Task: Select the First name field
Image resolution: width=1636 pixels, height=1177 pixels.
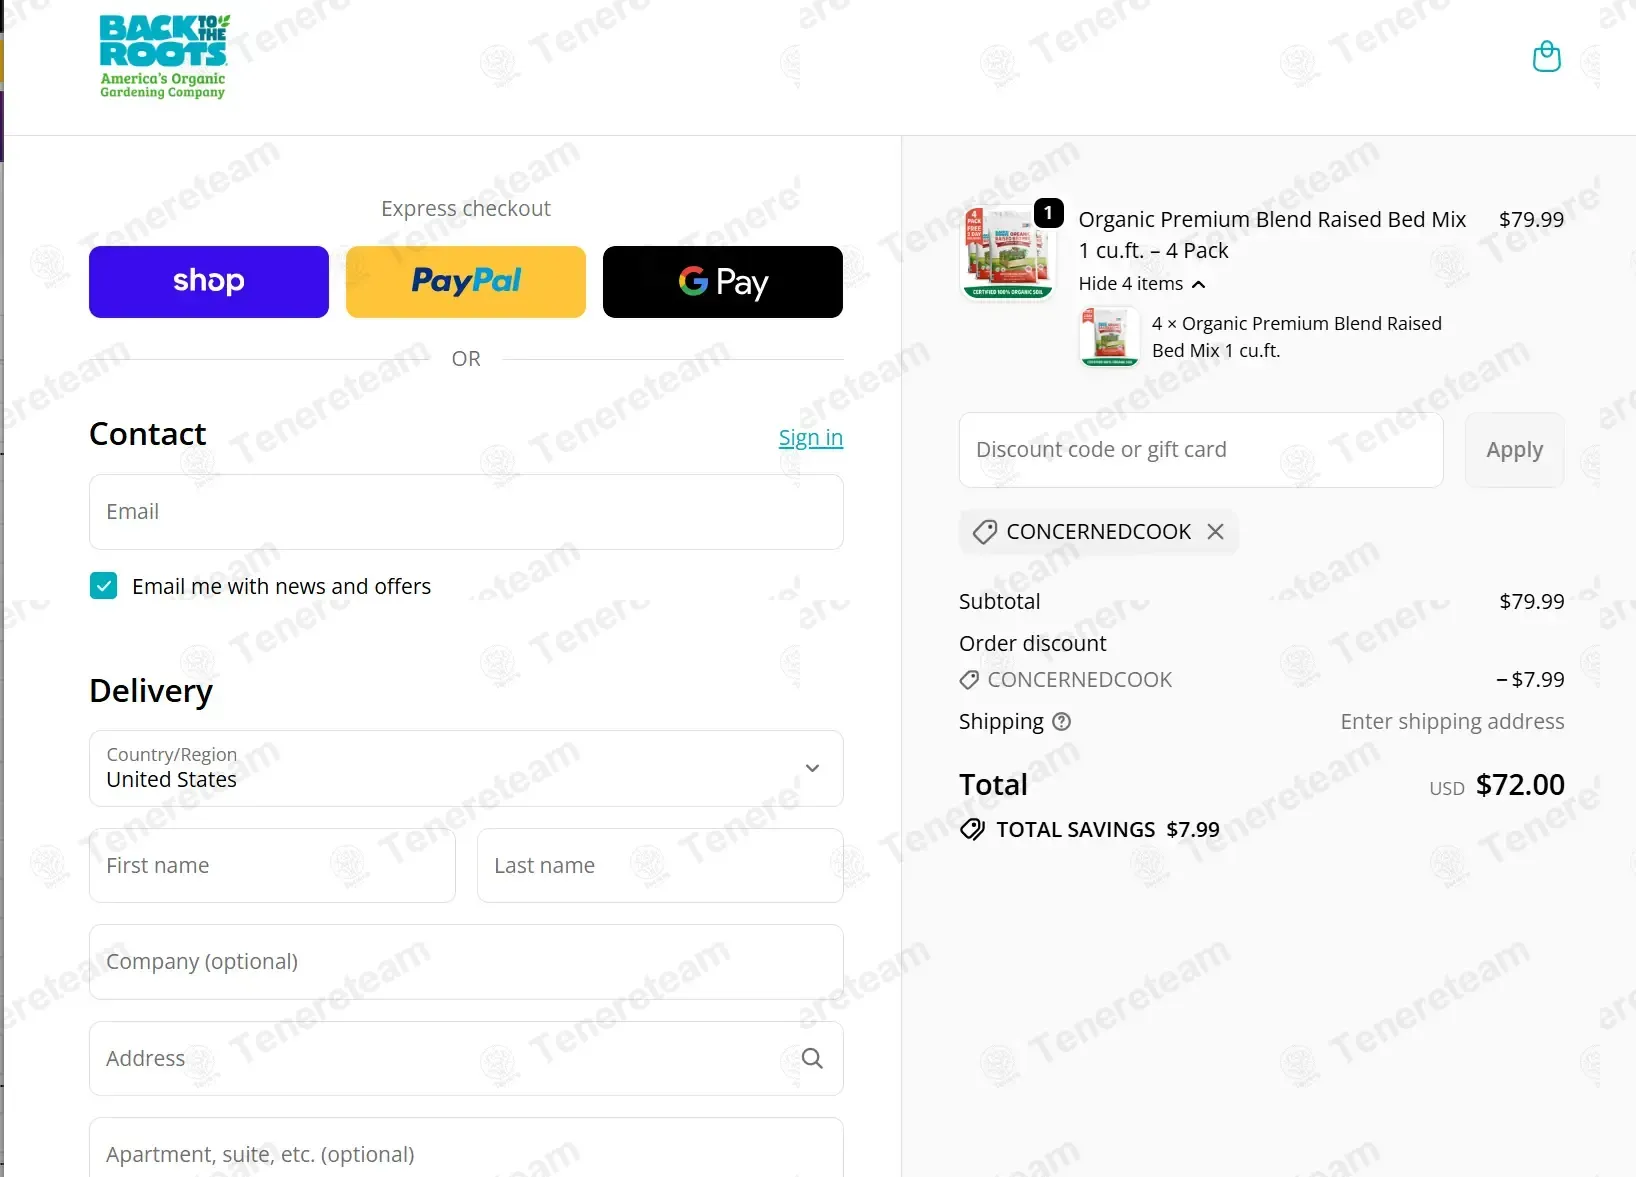Action: point(272,865)
